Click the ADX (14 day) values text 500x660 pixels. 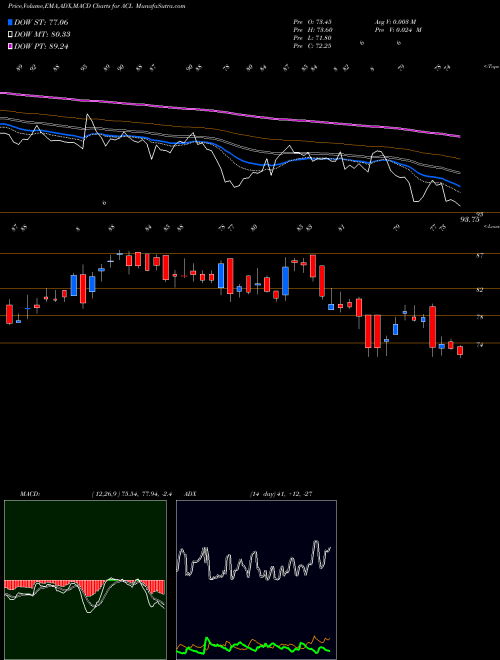(x=281, y=494)
